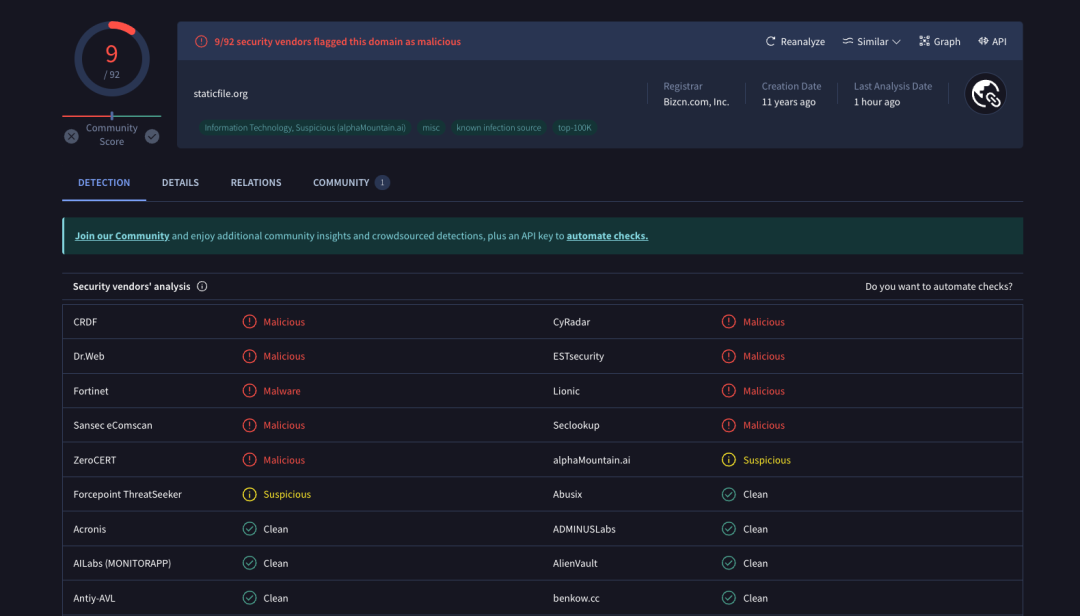Click the malicious alert icon for Seclookup

point(729,425)
